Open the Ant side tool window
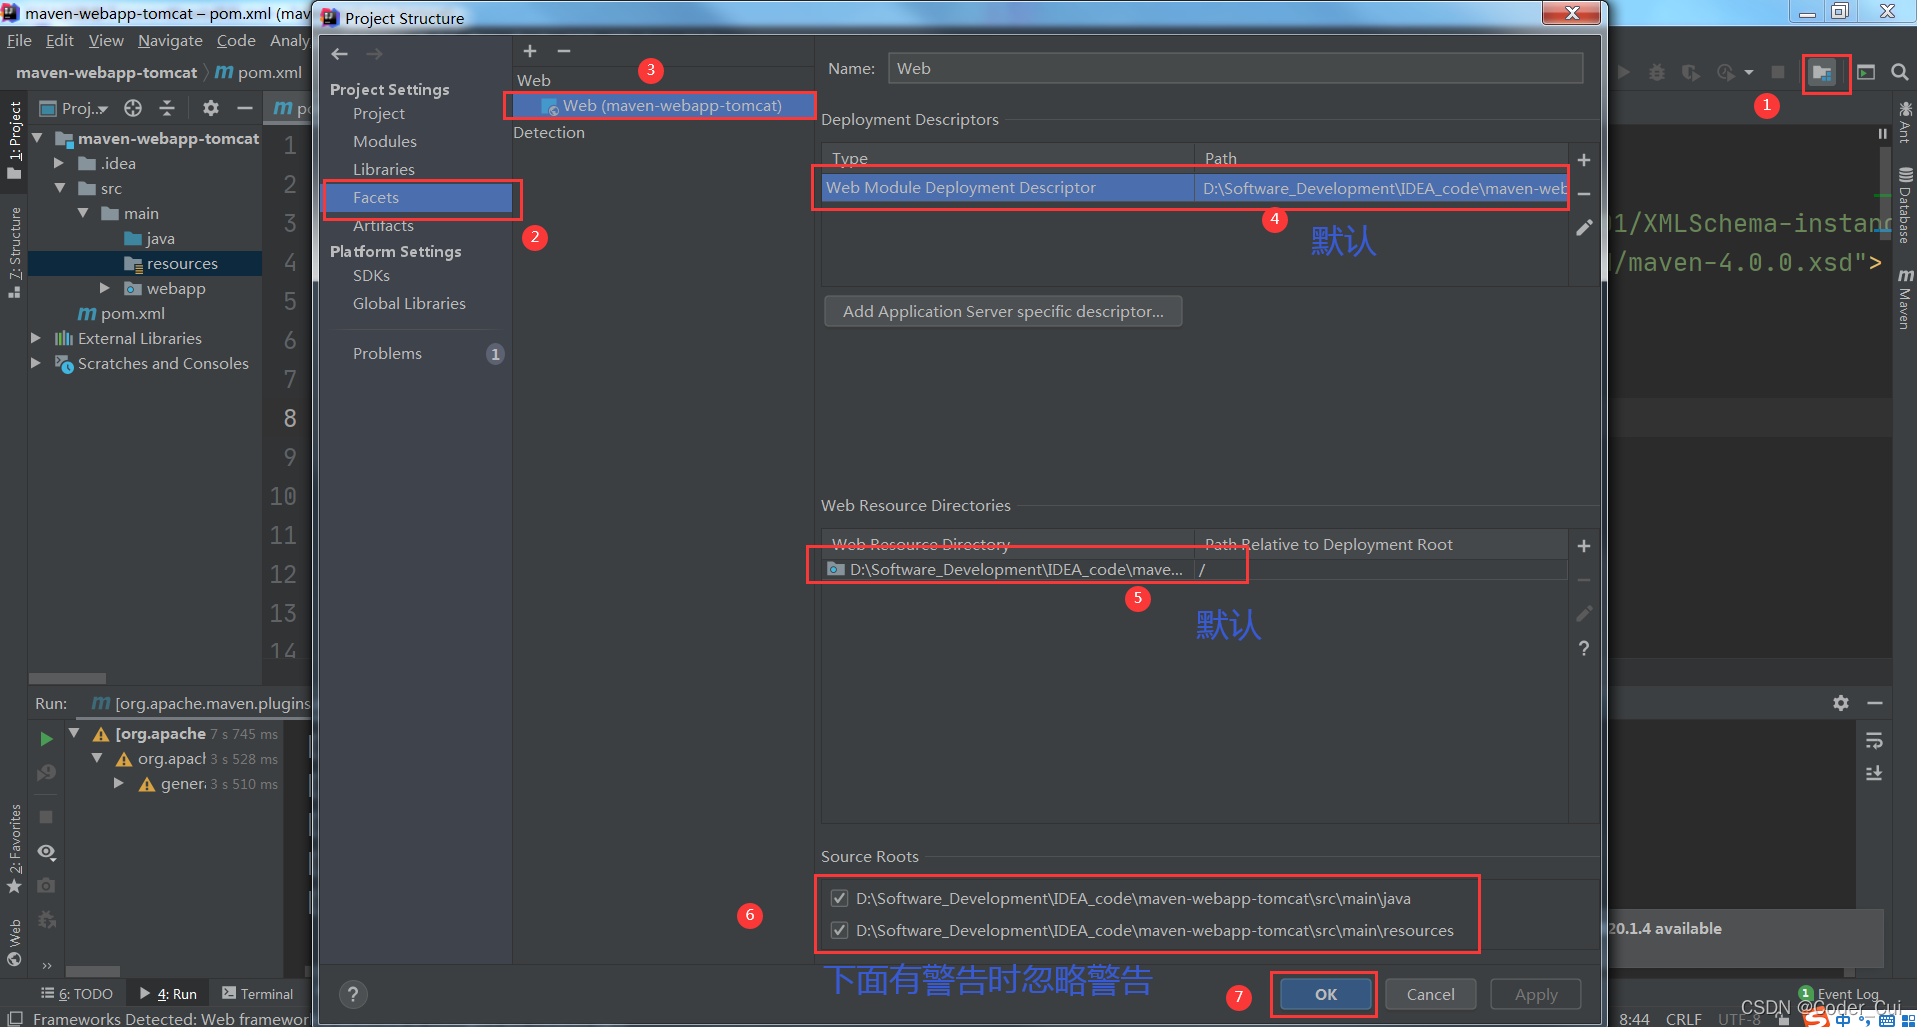The height and width of the screenshot is (1027, 1917). [x=1905, y=123]
